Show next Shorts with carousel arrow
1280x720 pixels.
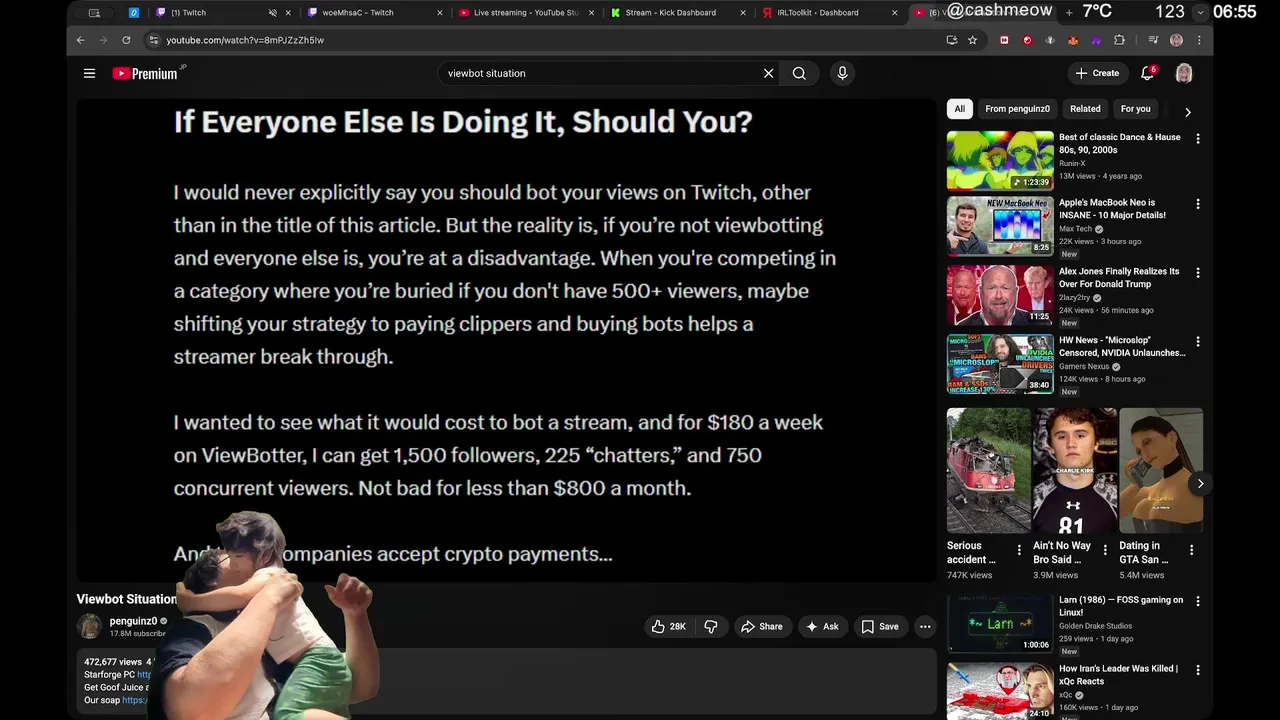point(1200,484)
